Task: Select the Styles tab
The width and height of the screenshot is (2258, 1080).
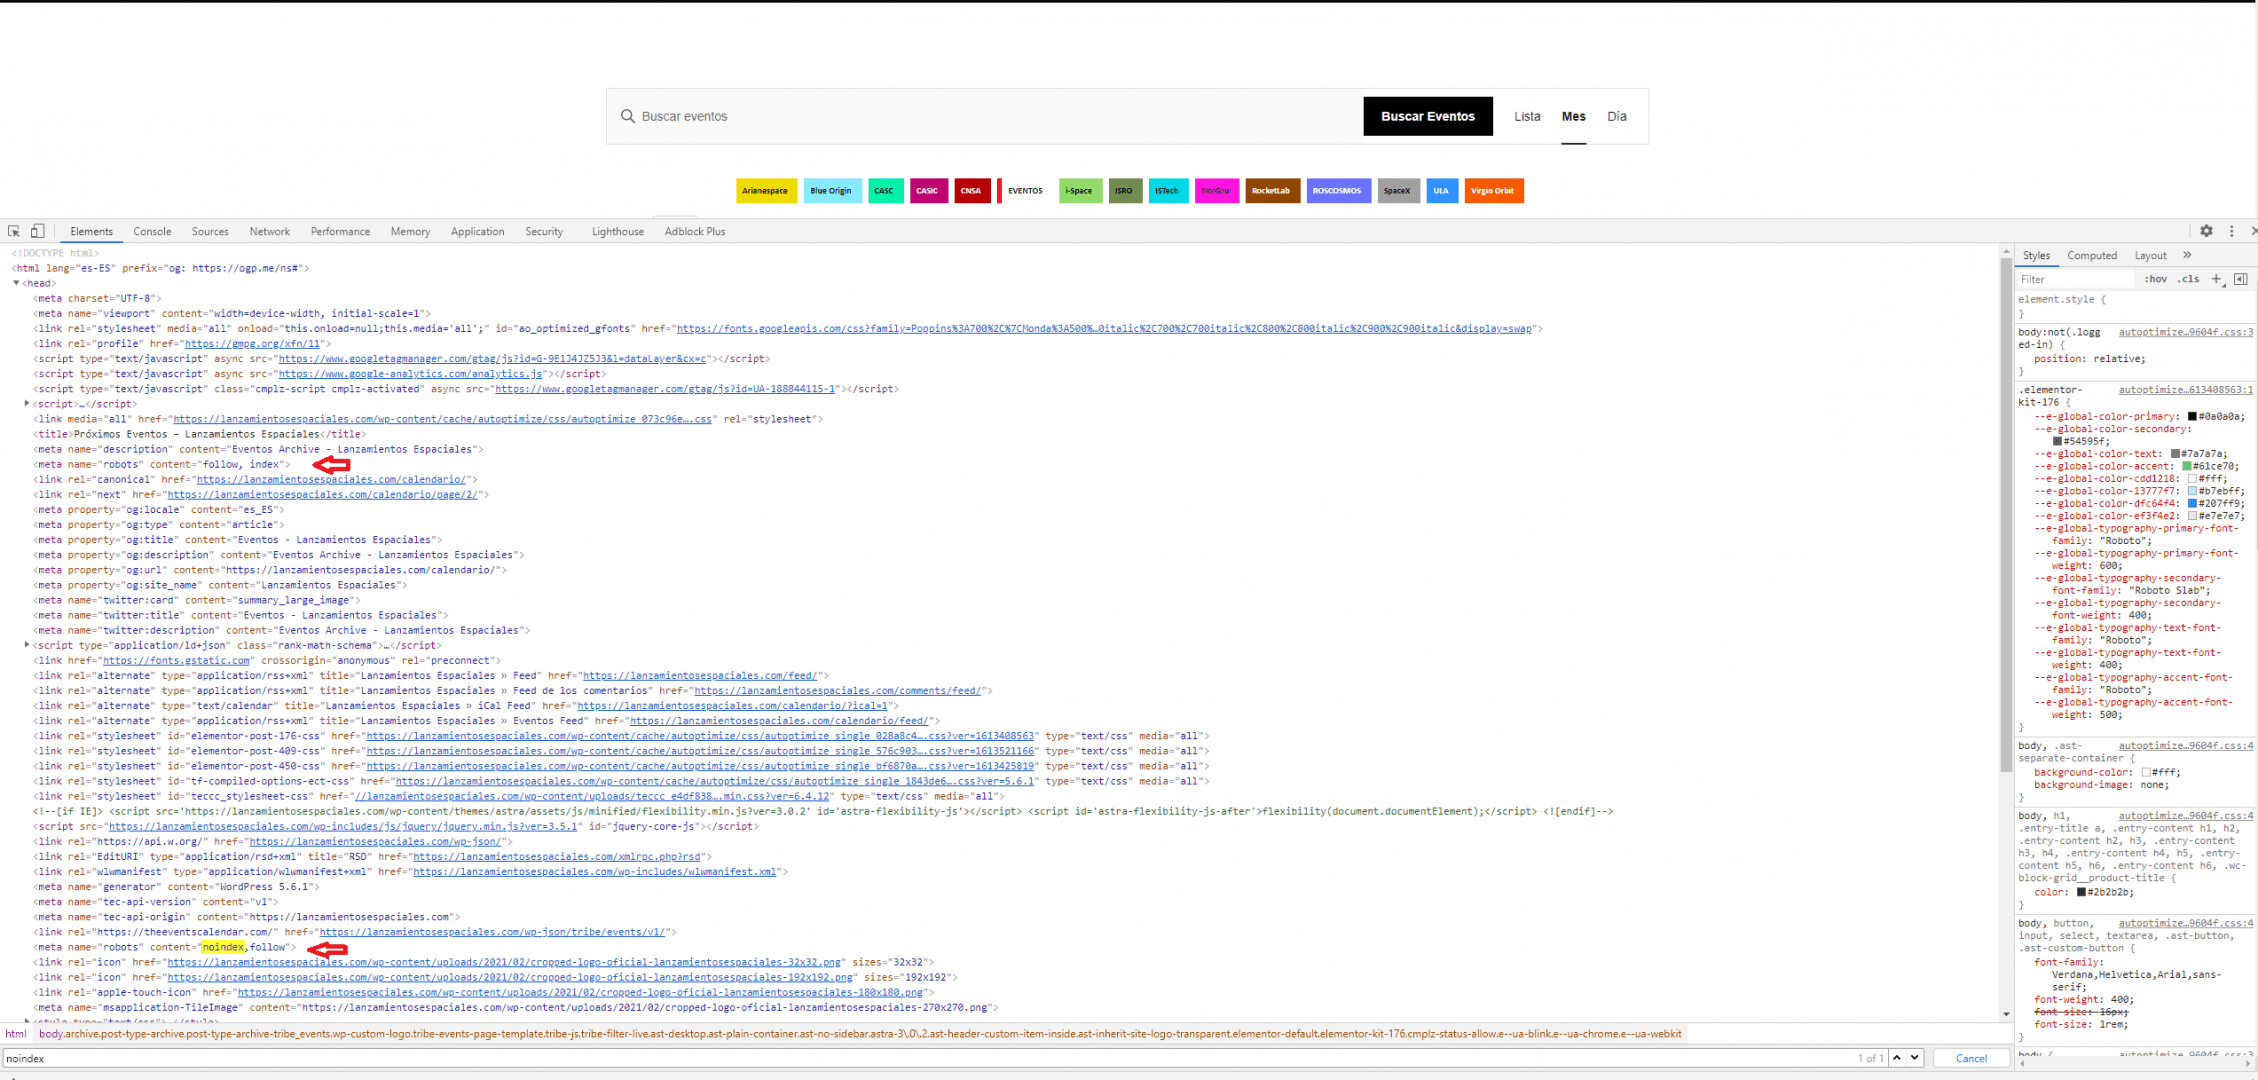Action: click(x=2036, y=255)
